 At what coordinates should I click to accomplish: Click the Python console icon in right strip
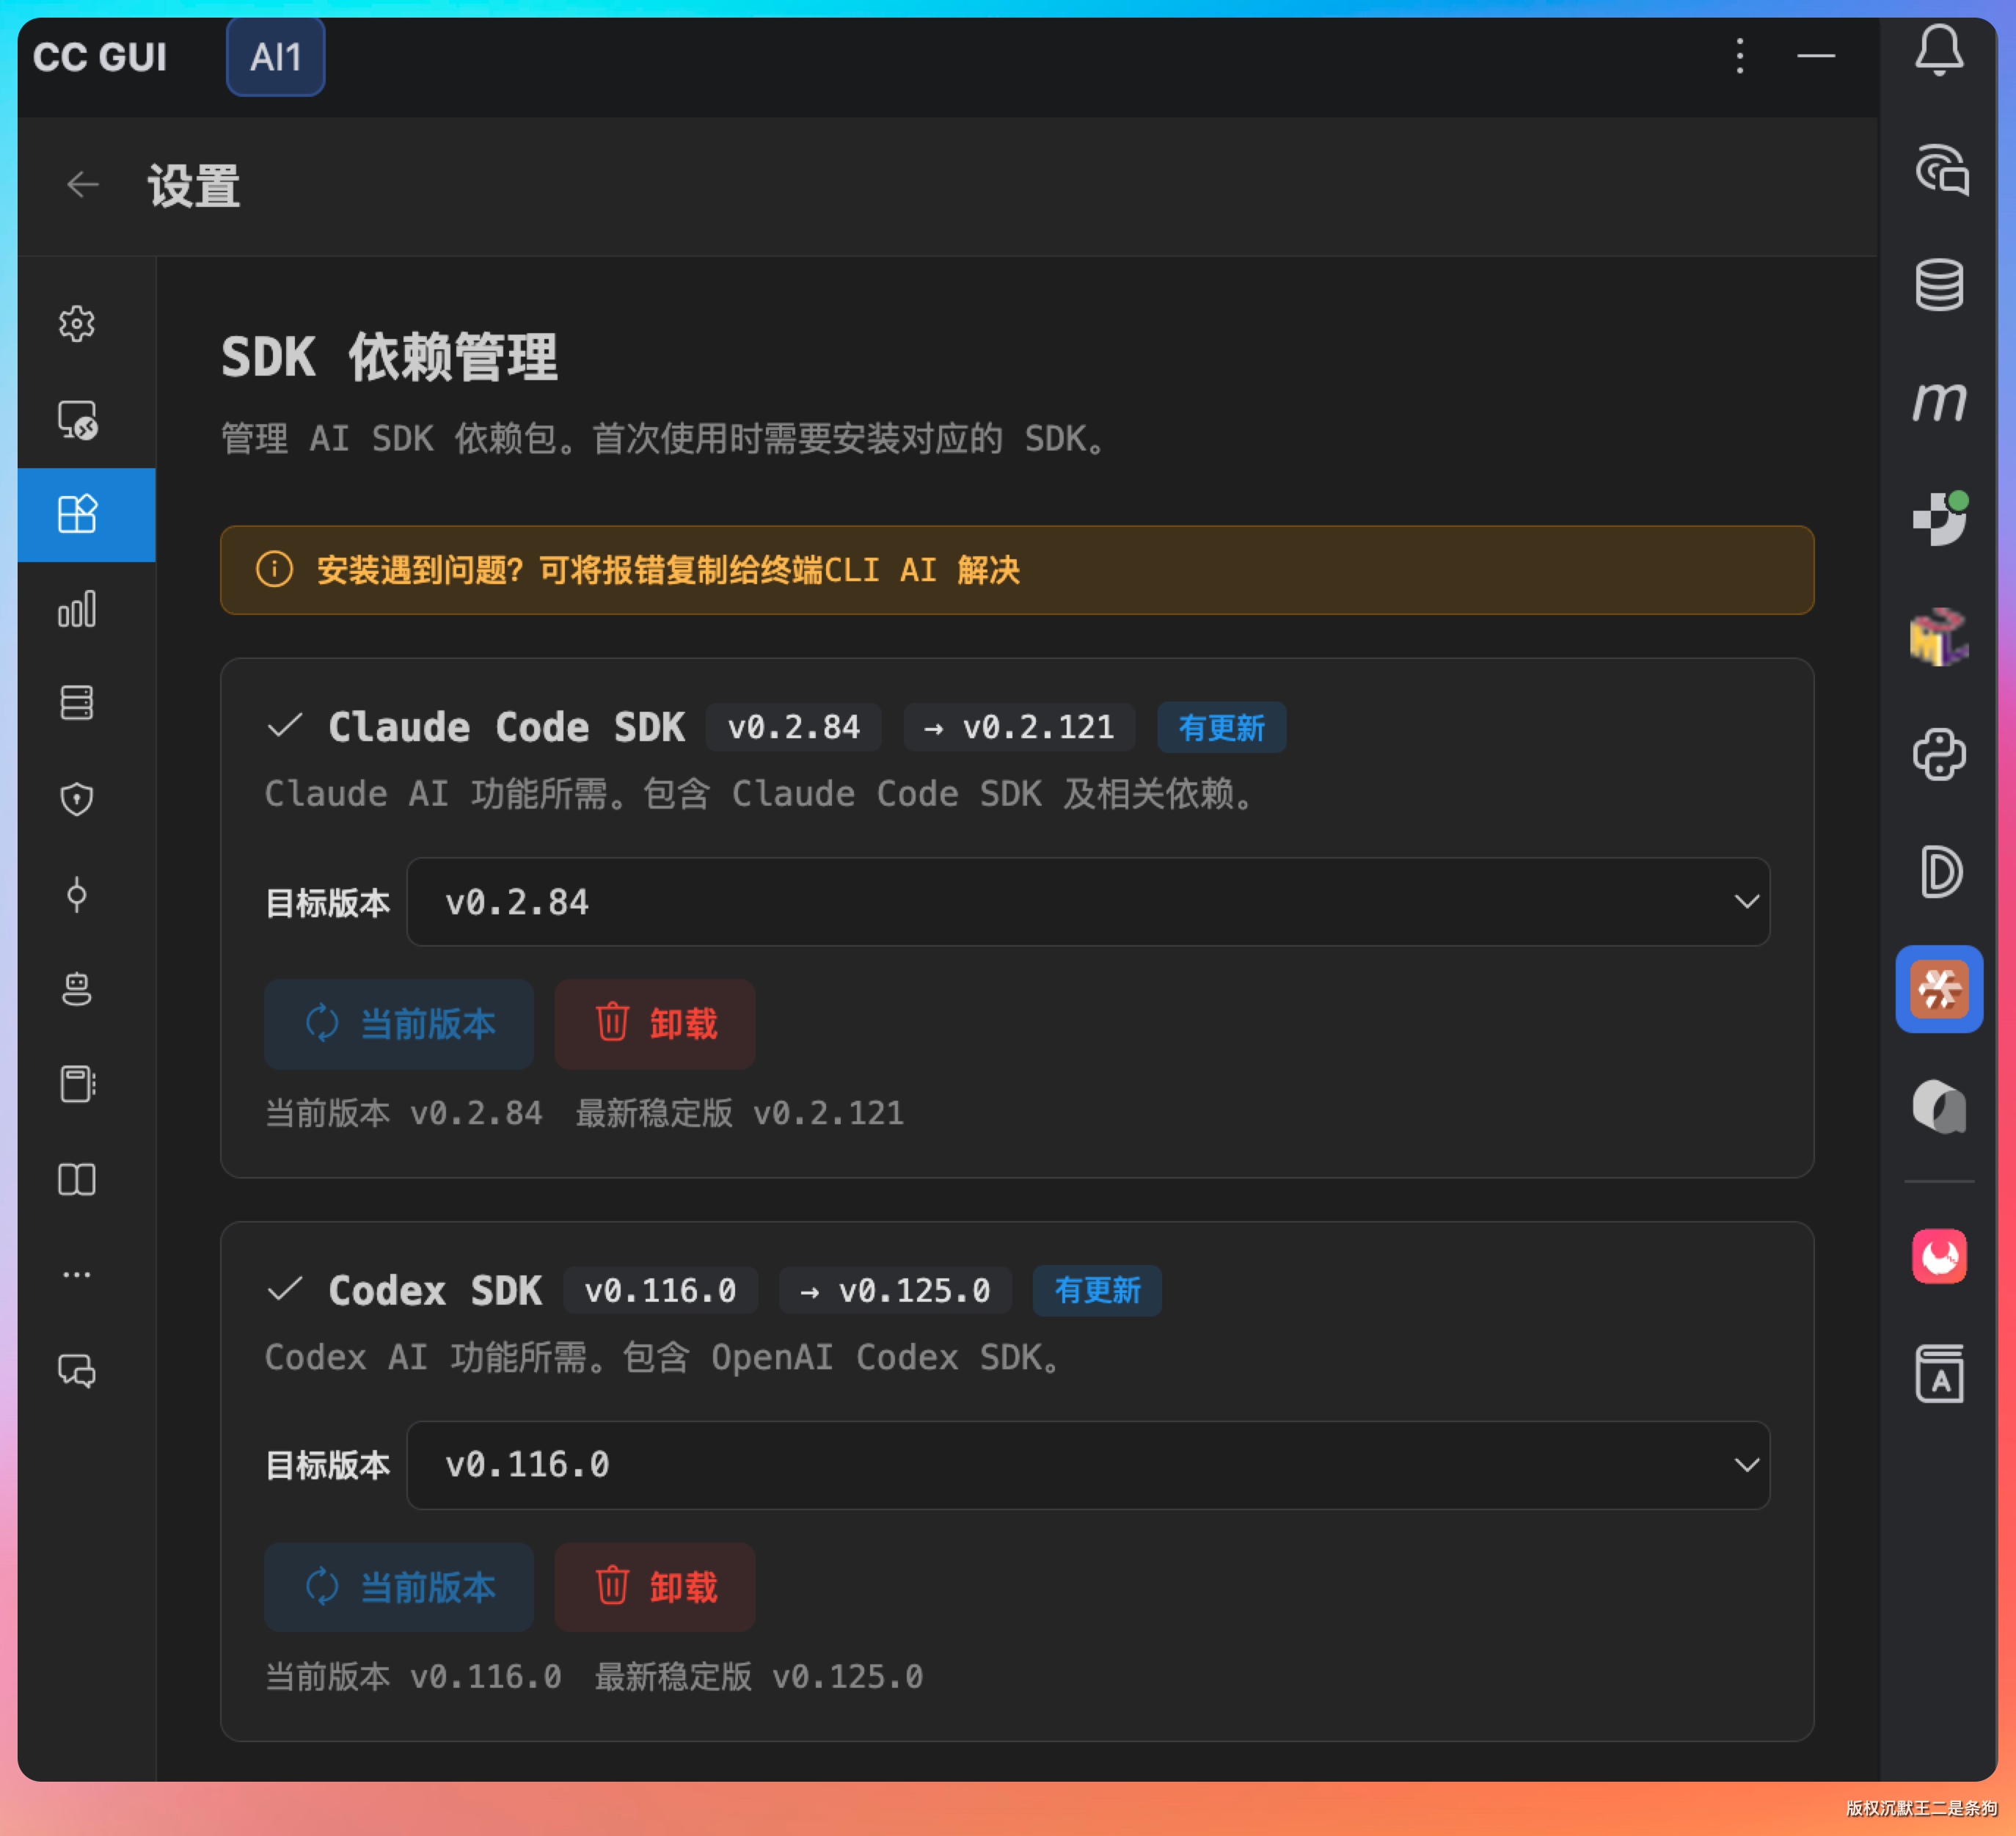[x=1938, y=754]
